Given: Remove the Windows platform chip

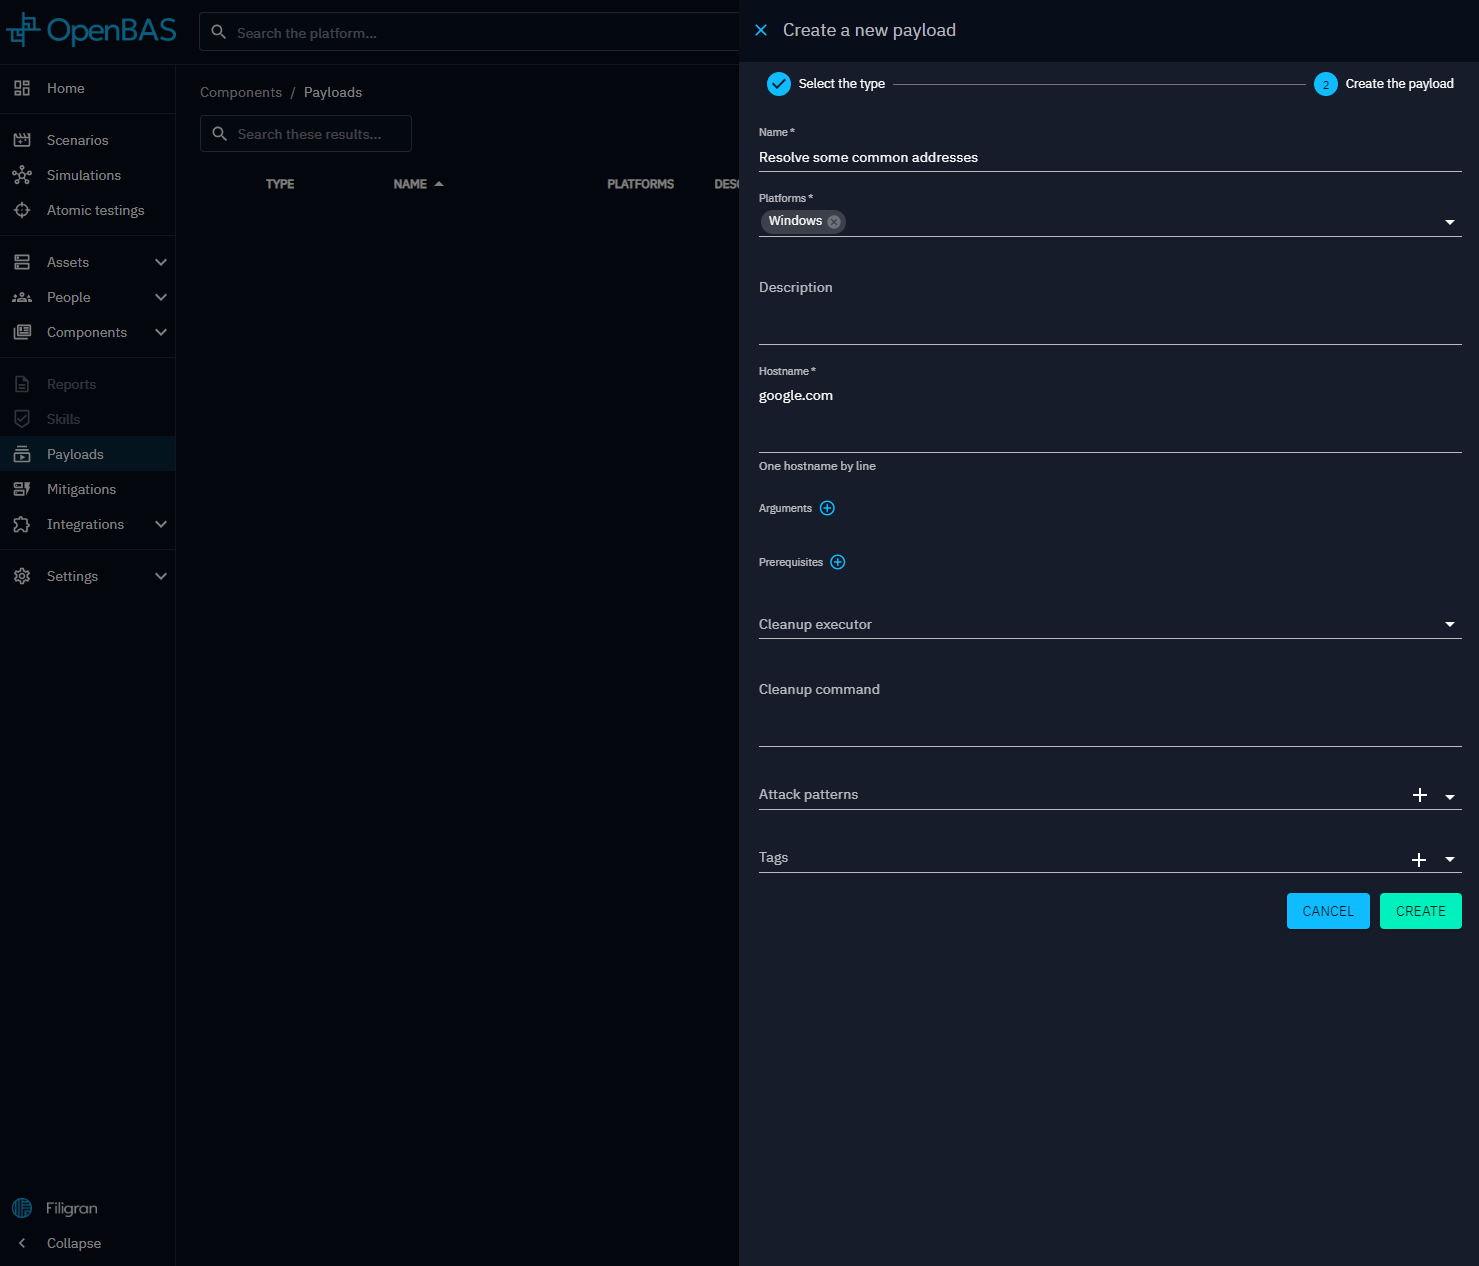Looking at the screenshot, I should pos(834,222).
